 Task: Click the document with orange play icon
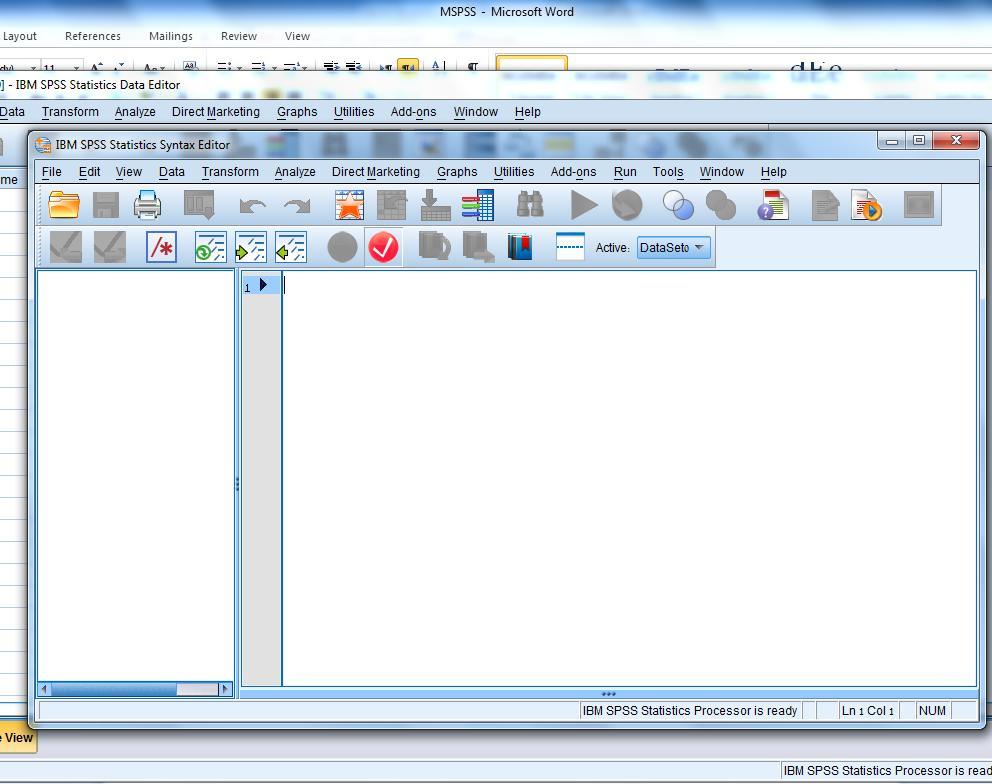tap(866, 205)
